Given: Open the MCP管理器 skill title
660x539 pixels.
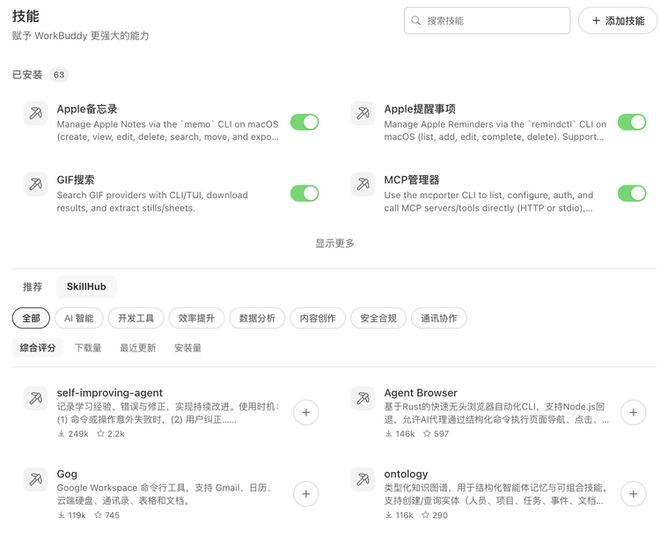Looking at the screenshot, I should coord(412,180).
